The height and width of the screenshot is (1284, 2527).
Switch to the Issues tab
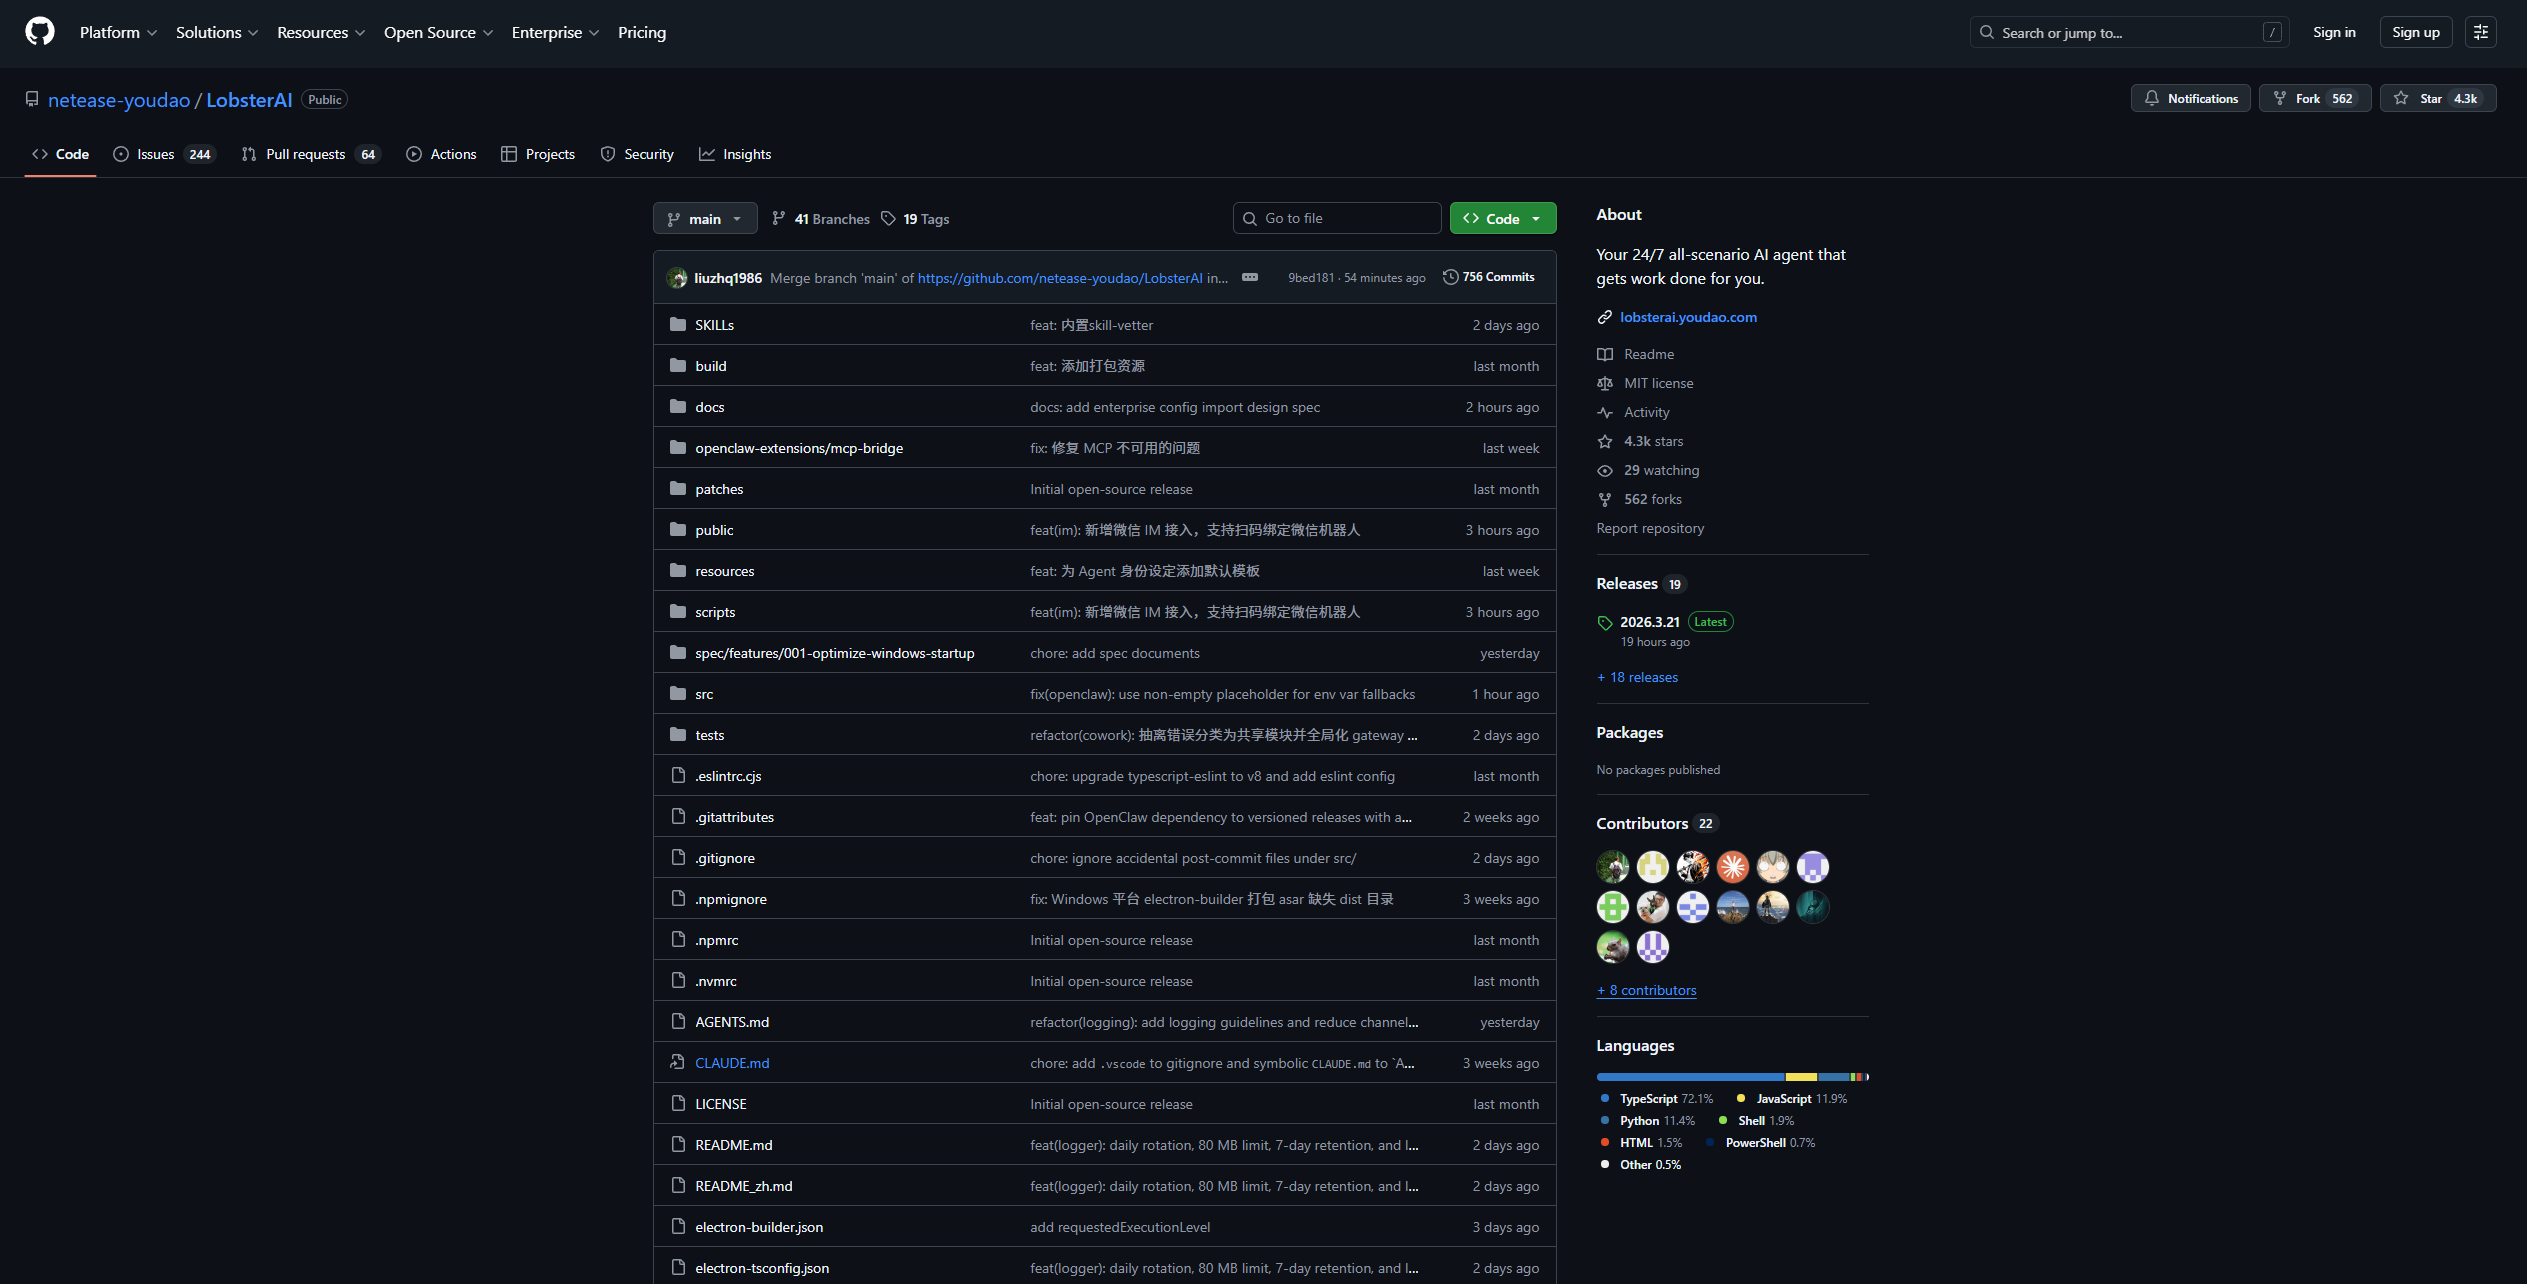pos(163,154)
